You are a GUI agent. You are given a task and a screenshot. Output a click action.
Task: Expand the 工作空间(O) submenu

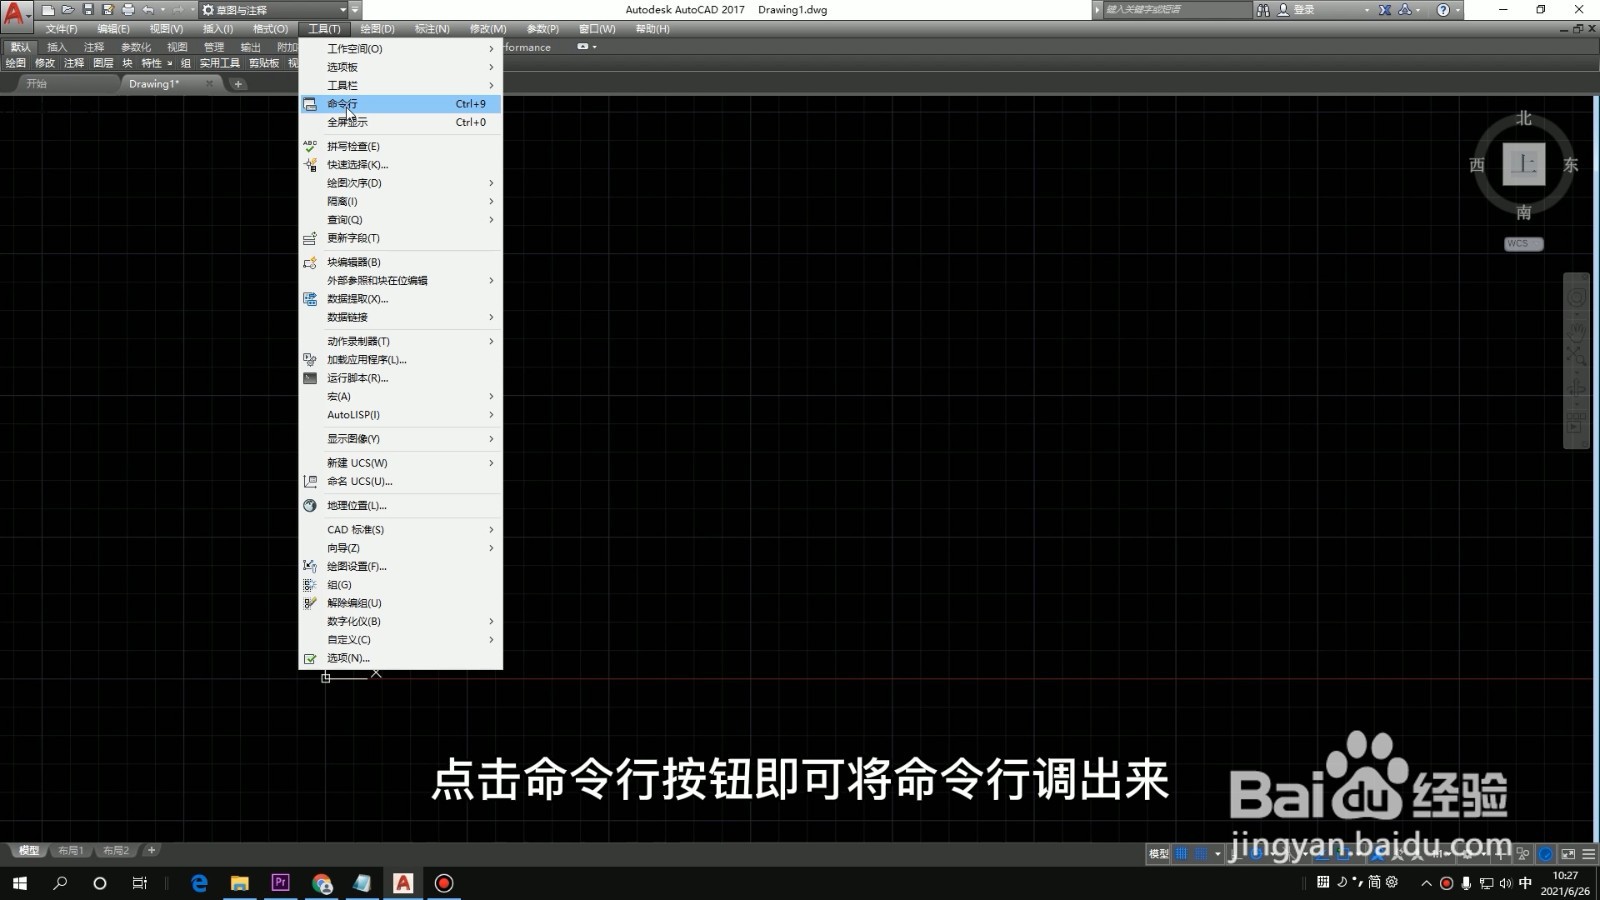401,48
